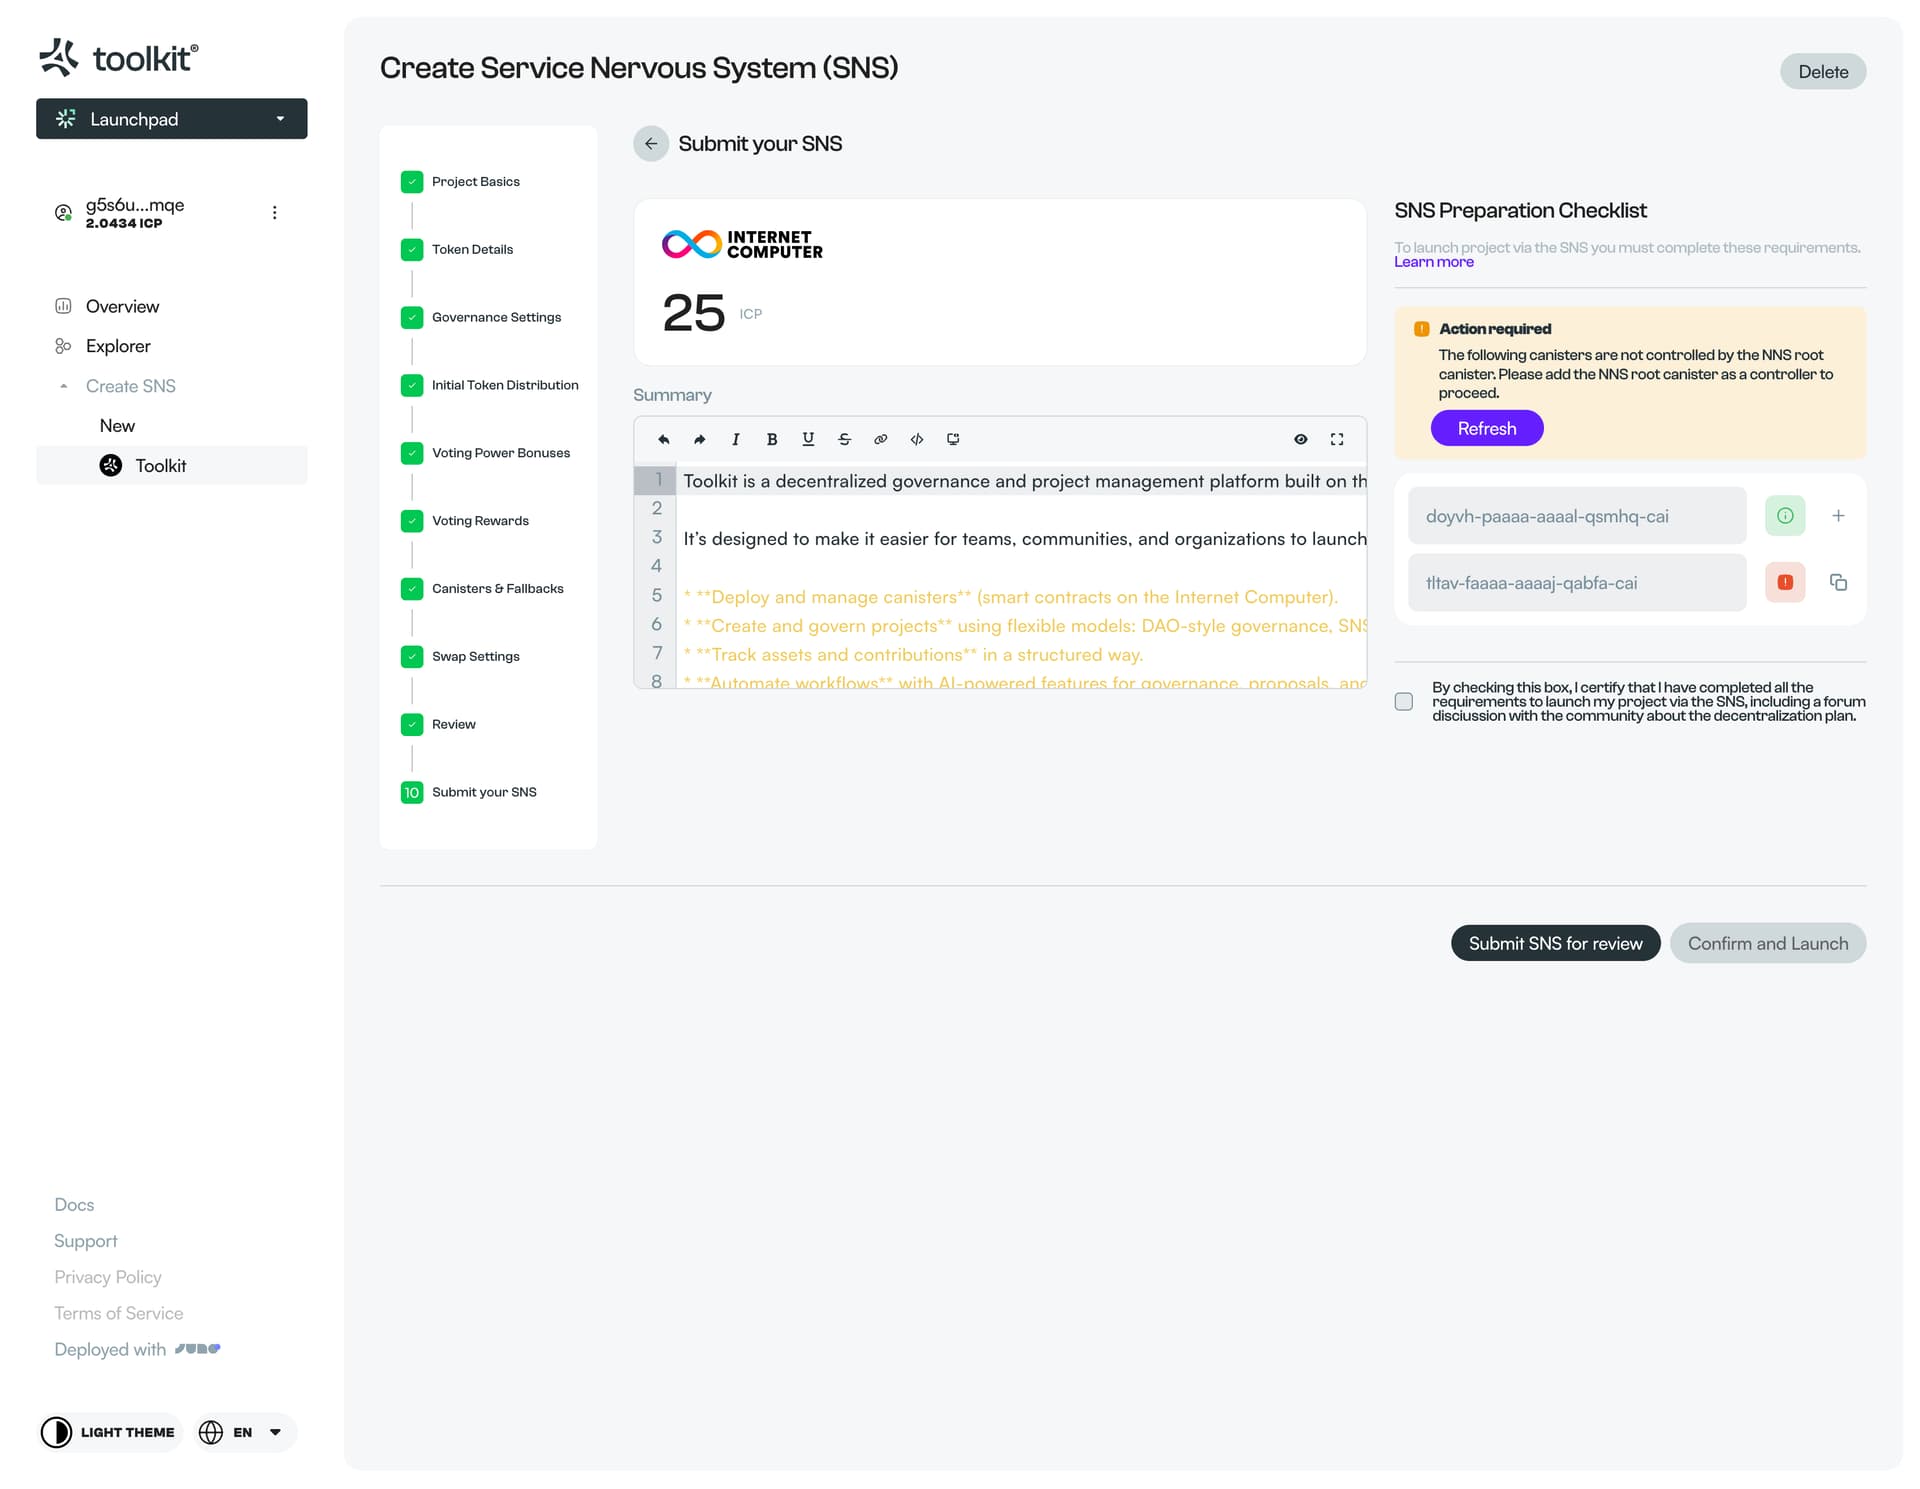This screenshot has height=1489, width=1920.
Task: Open the Explorer sidebar item
Action: [x=118, y=346]
